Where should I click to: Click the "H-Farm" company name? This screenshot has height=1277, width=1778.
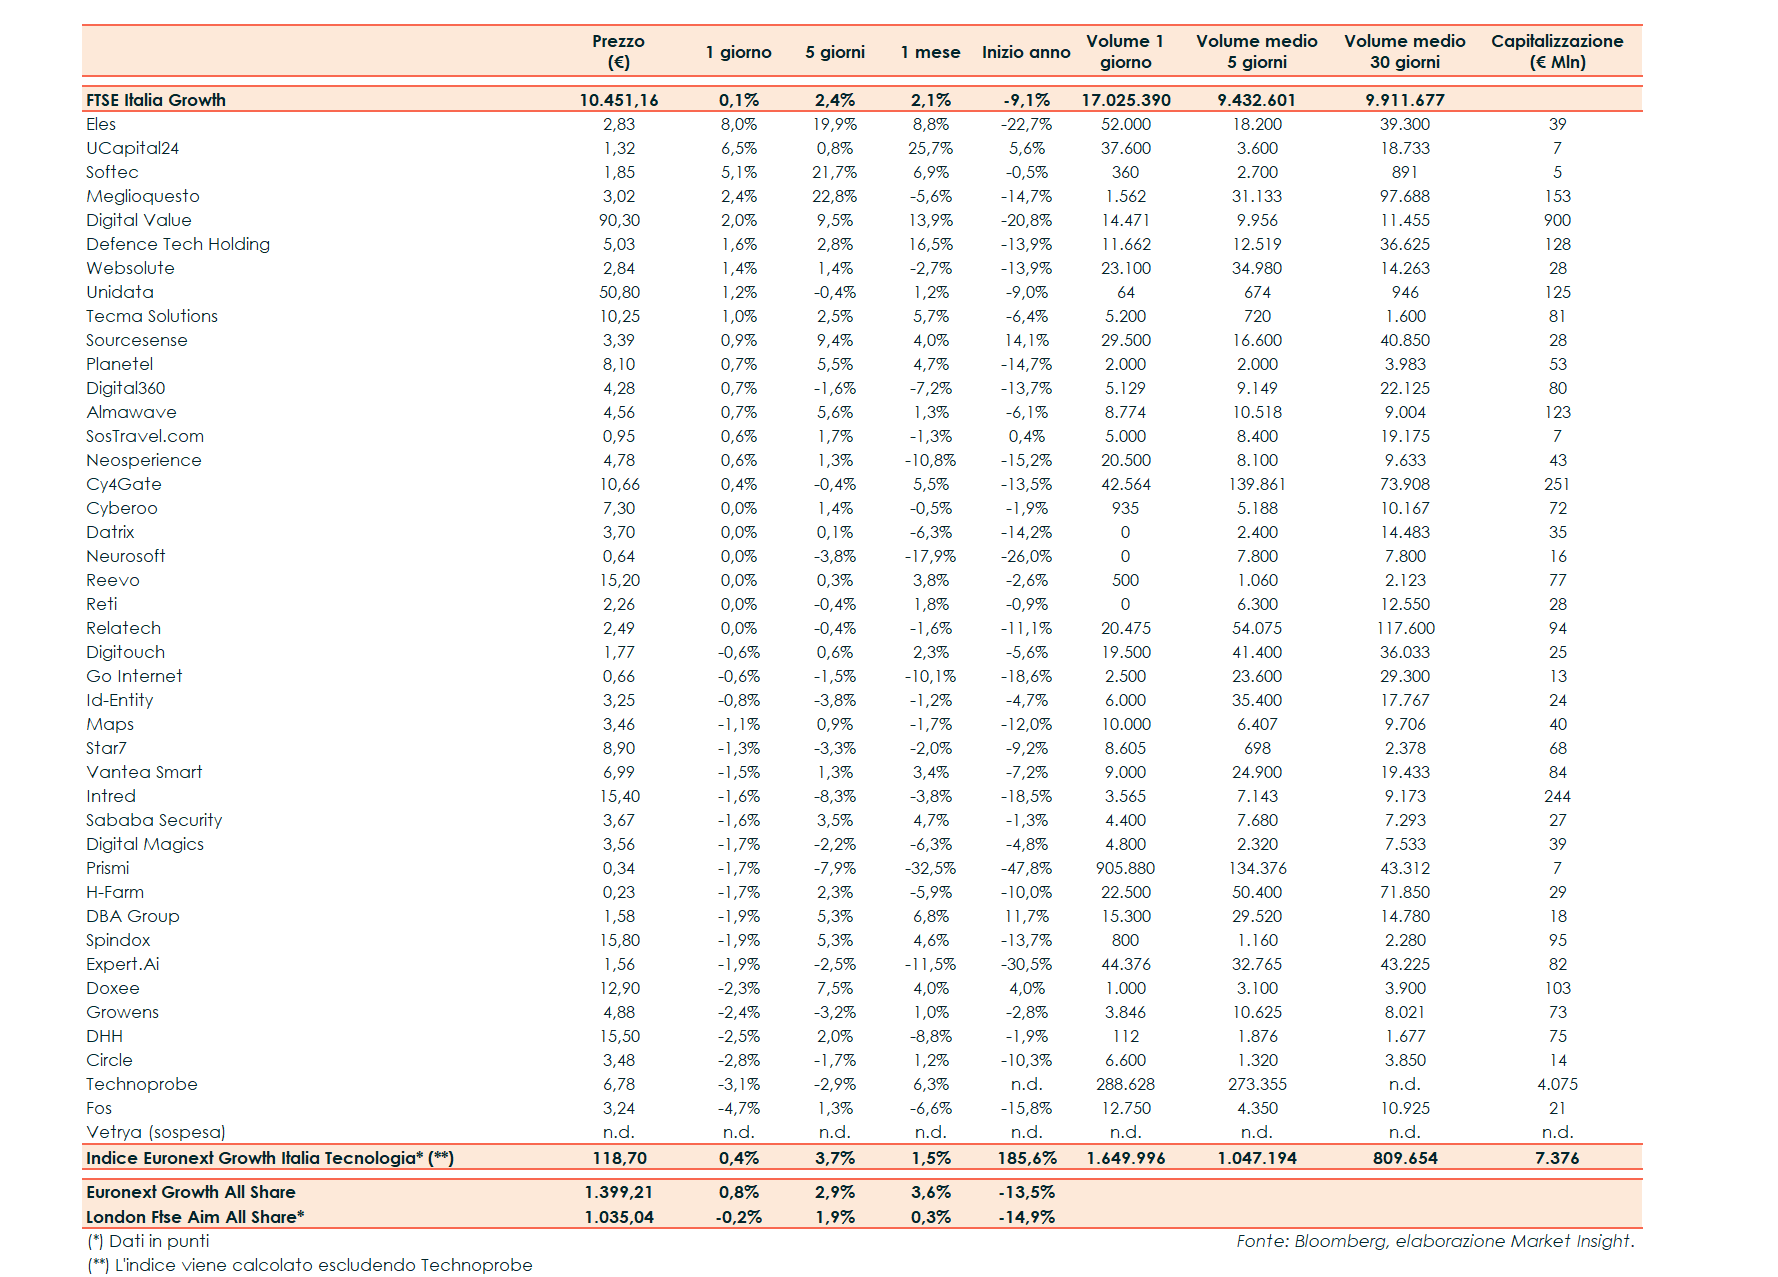pyautogui.click(x=115, y=892)
